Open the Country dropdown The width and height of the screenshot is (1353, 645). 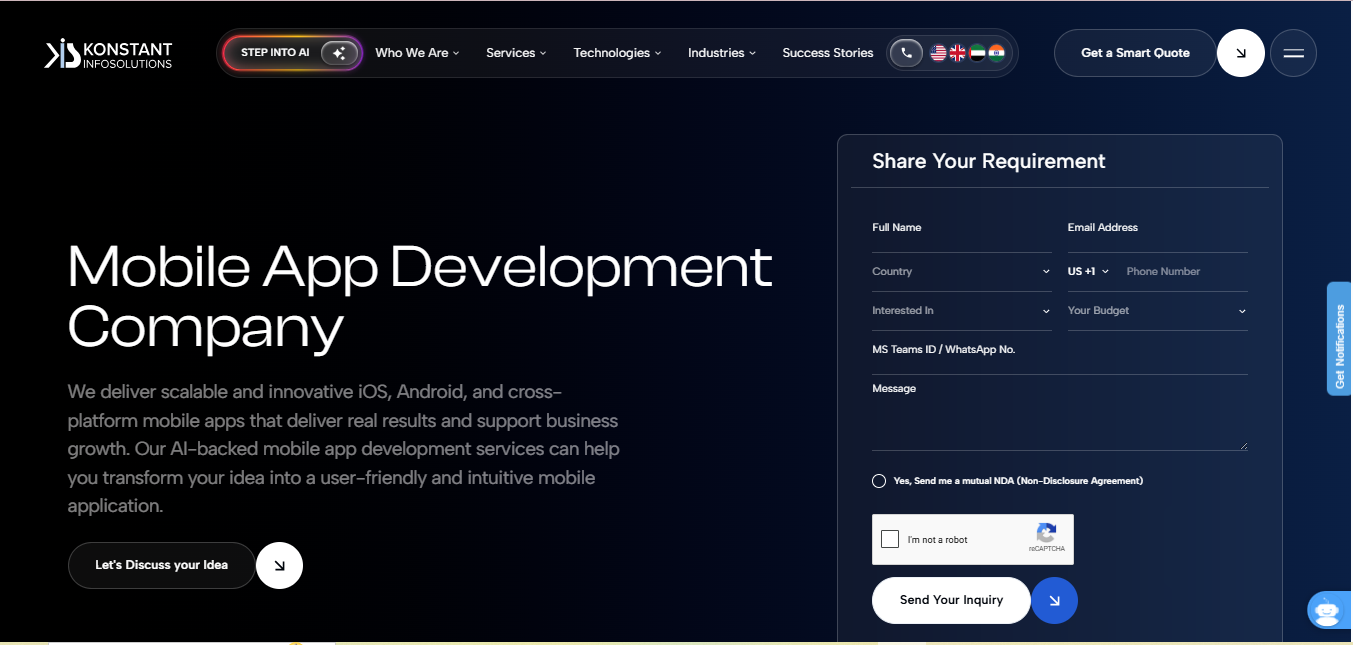[x=961, y=272]
